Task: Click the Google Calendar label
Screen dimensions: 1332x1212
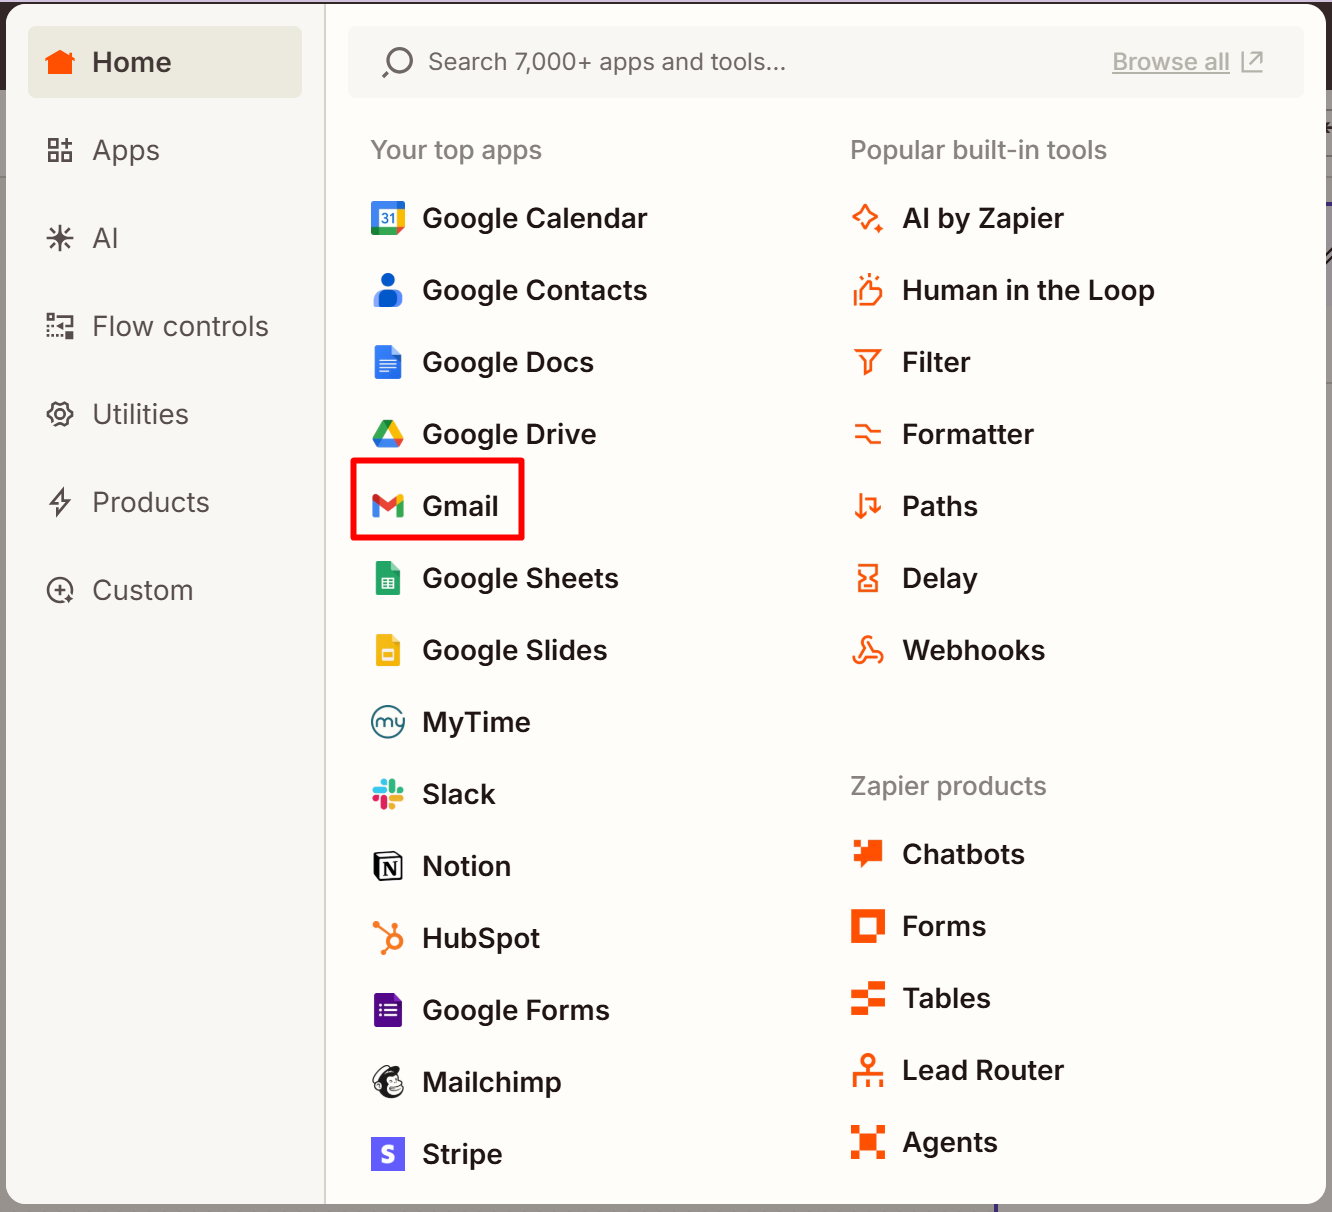Action: click(535, 218)
